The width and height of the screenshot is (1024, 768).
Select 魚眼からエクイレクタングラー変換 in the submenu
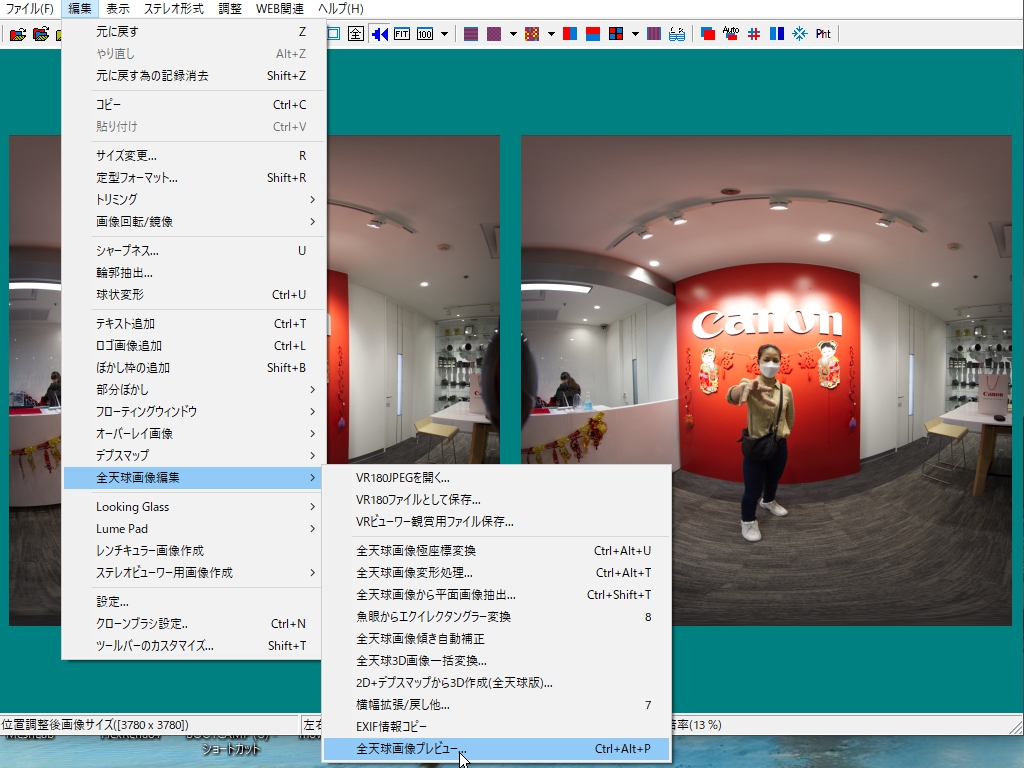pyautogui.click(x=497, y=617)
